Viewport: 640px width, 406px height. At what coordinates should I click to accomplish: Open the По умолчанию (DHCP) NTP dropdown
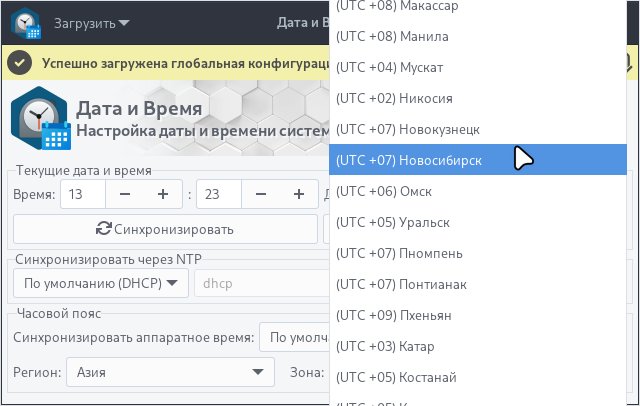101,283
